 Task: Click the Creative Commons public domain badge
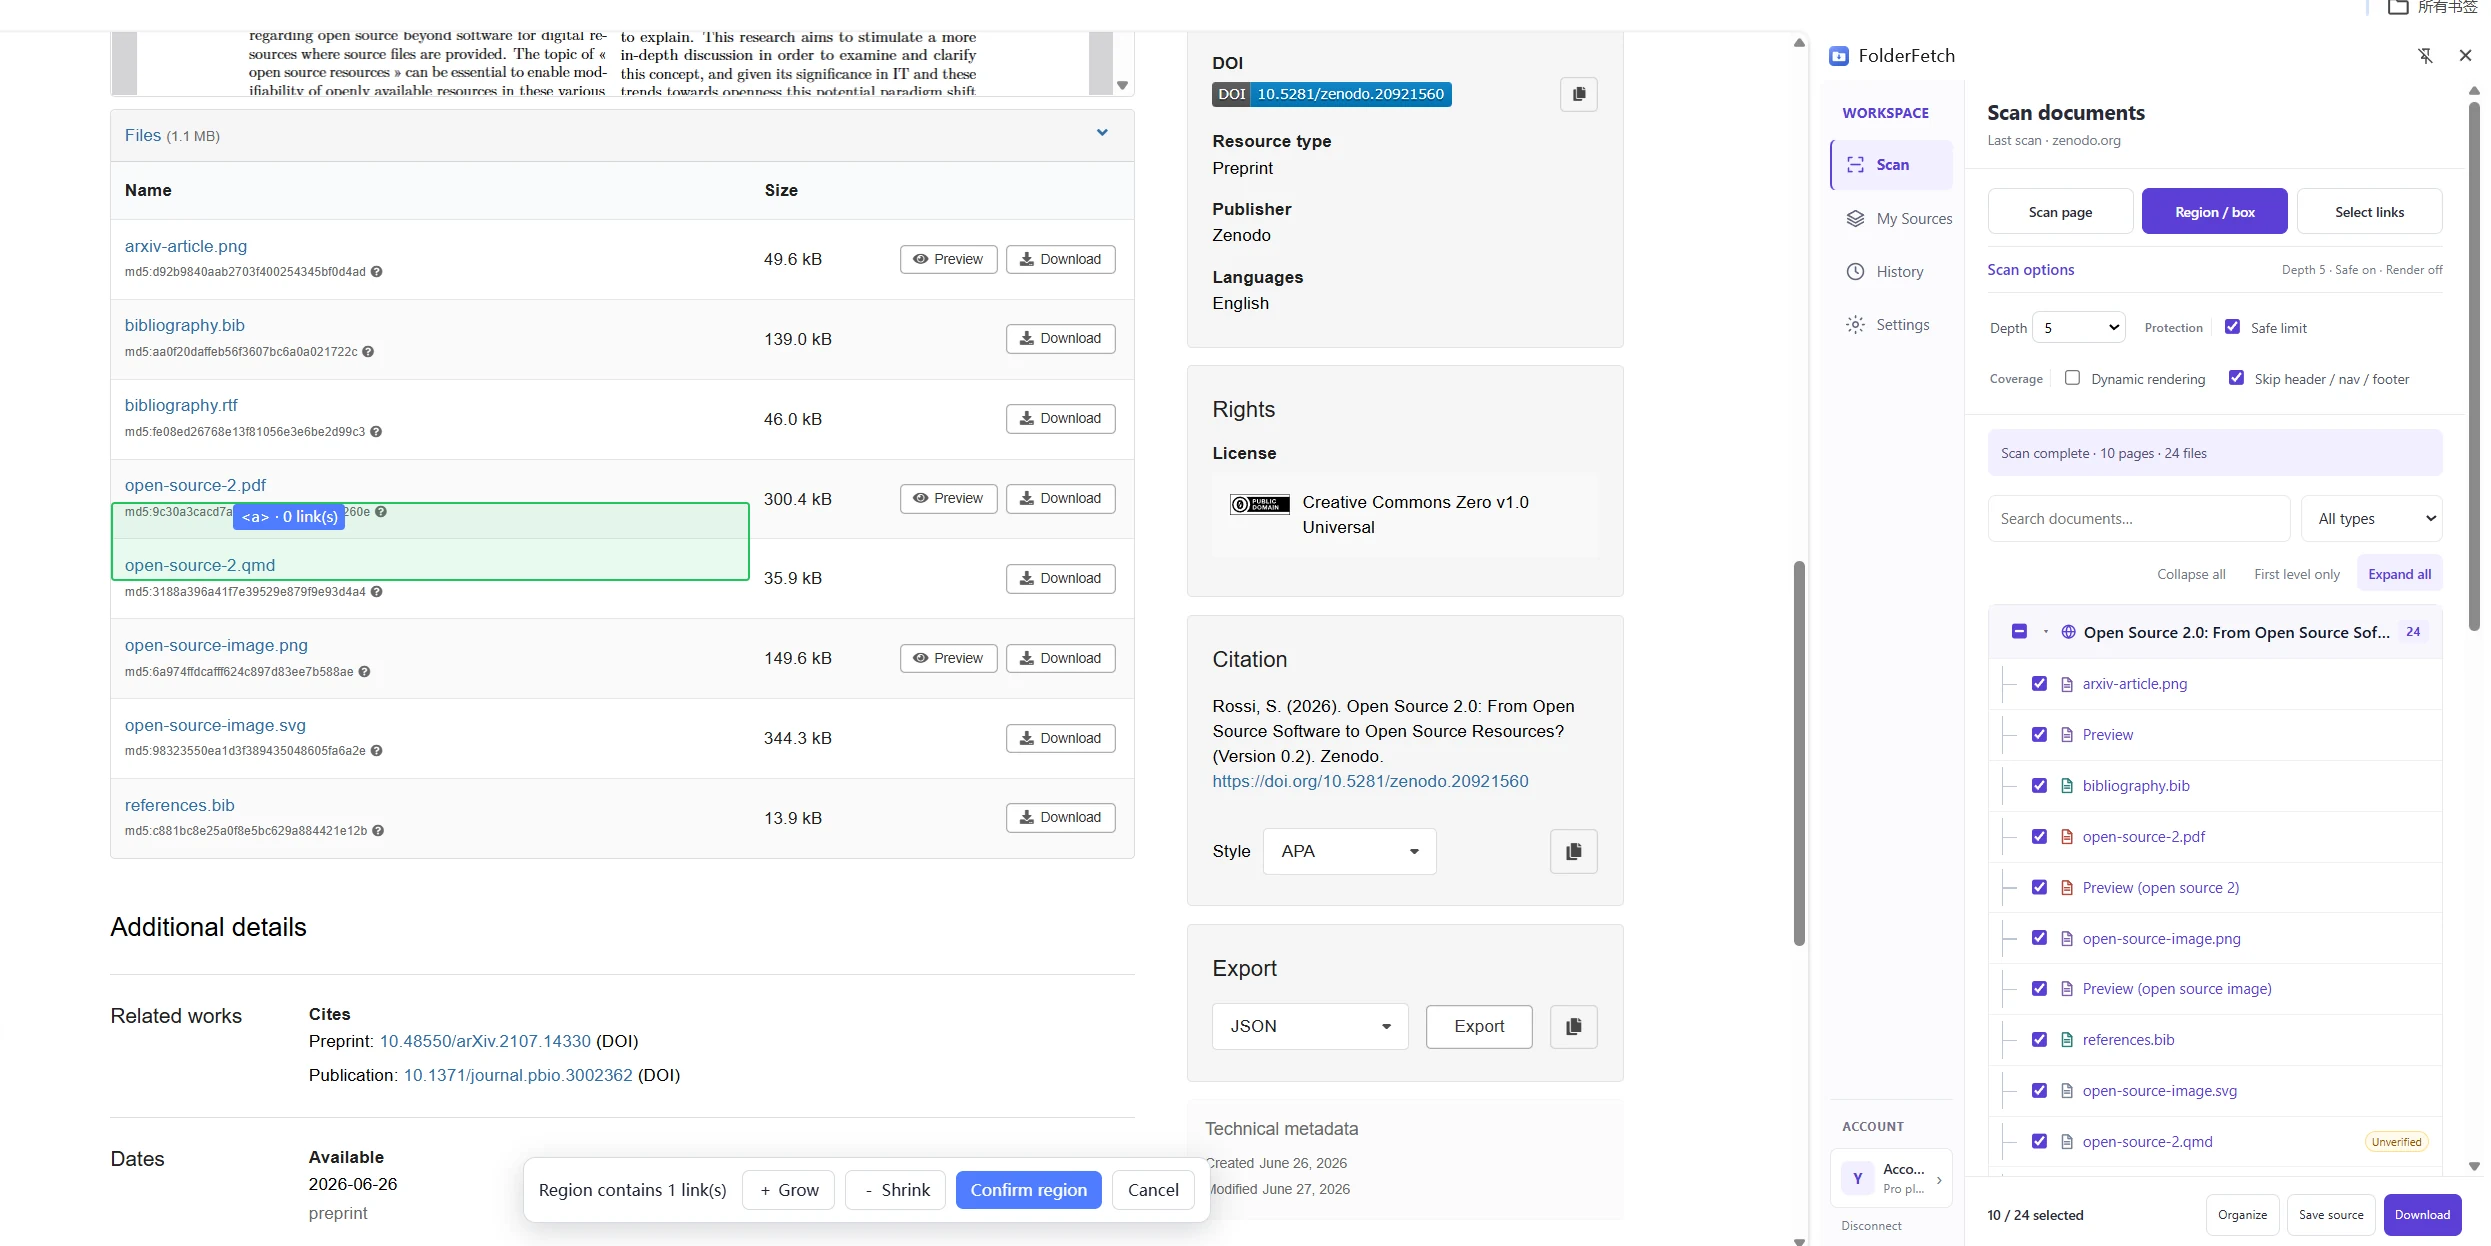point(1259,504)
